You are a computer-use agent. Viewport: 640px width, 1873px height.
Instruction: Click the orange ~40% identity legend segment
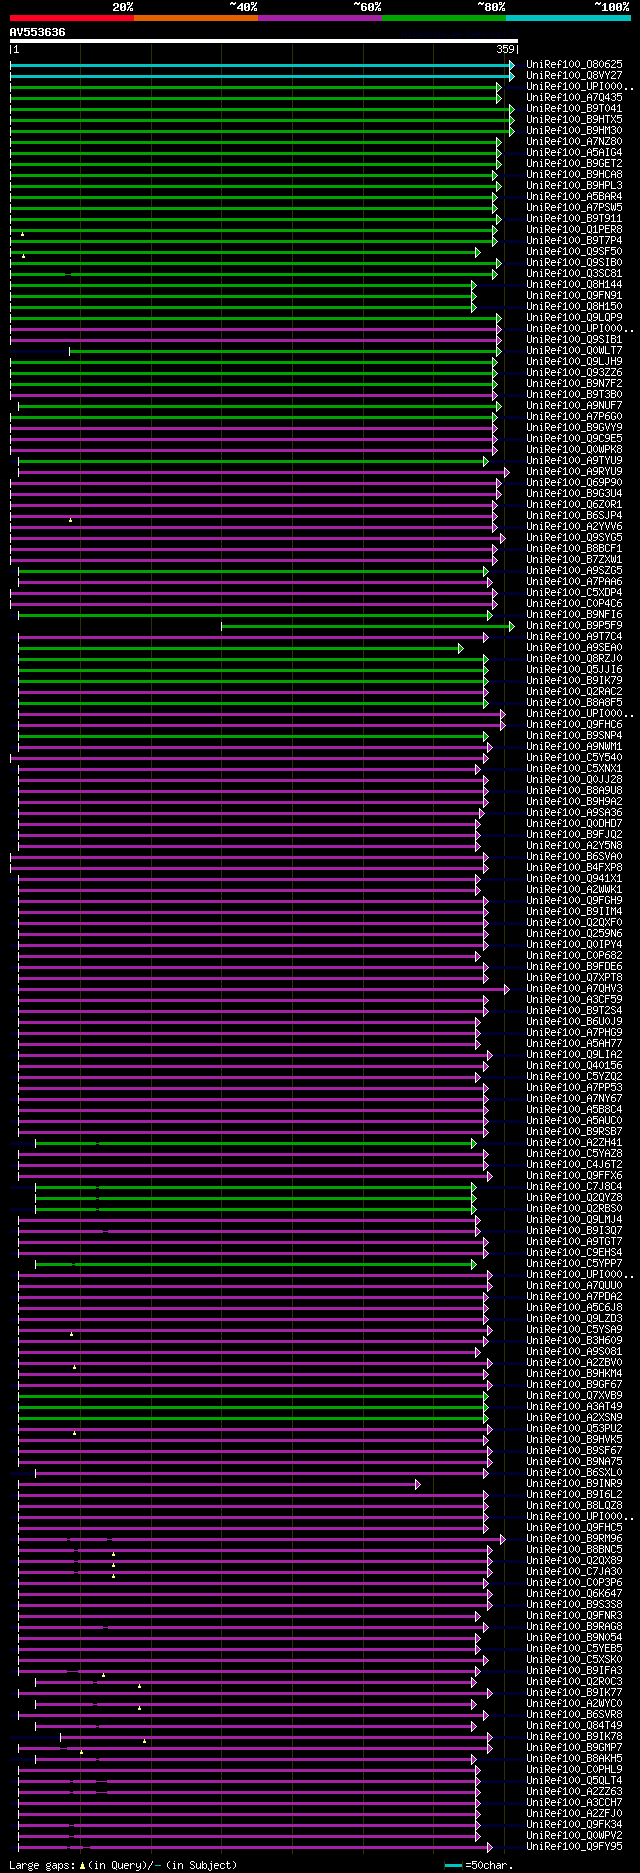click(196, 18)
